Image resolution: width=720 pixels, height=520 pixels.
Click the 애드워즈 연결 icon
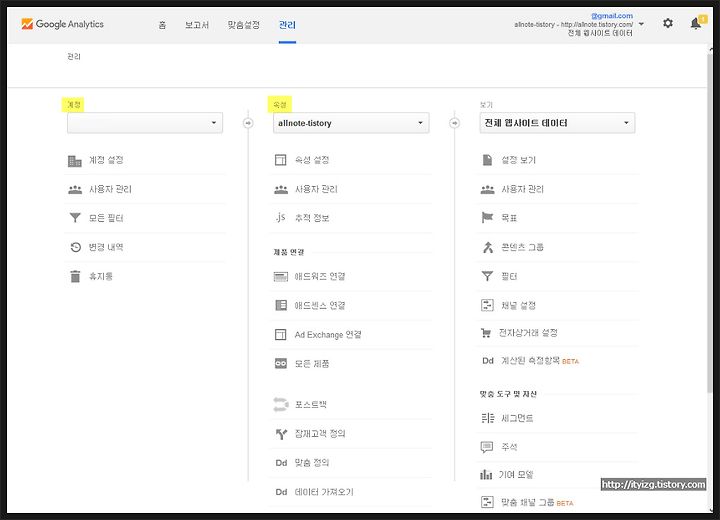[x=281, y=277]
